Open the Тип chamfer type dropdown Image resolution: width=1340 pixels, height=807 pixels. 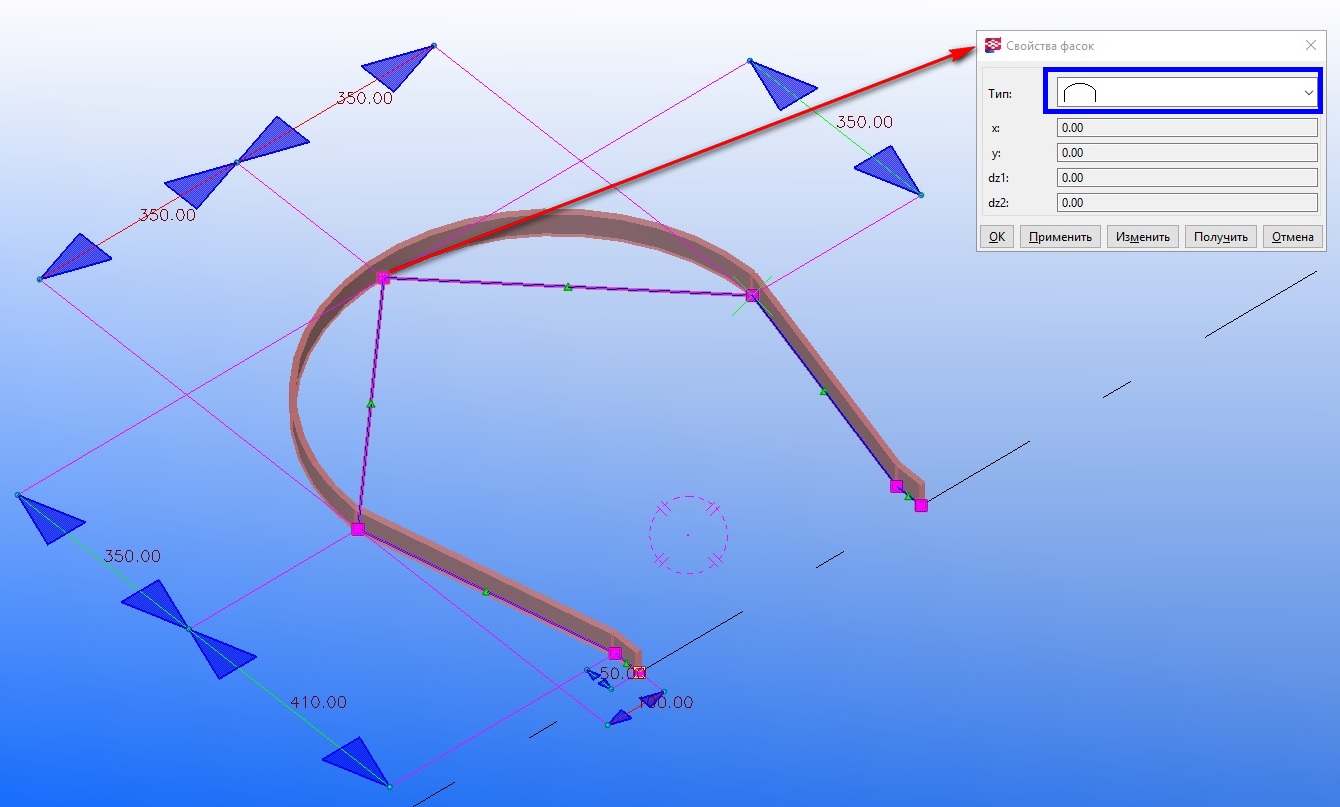click(x=1187, y=93)
